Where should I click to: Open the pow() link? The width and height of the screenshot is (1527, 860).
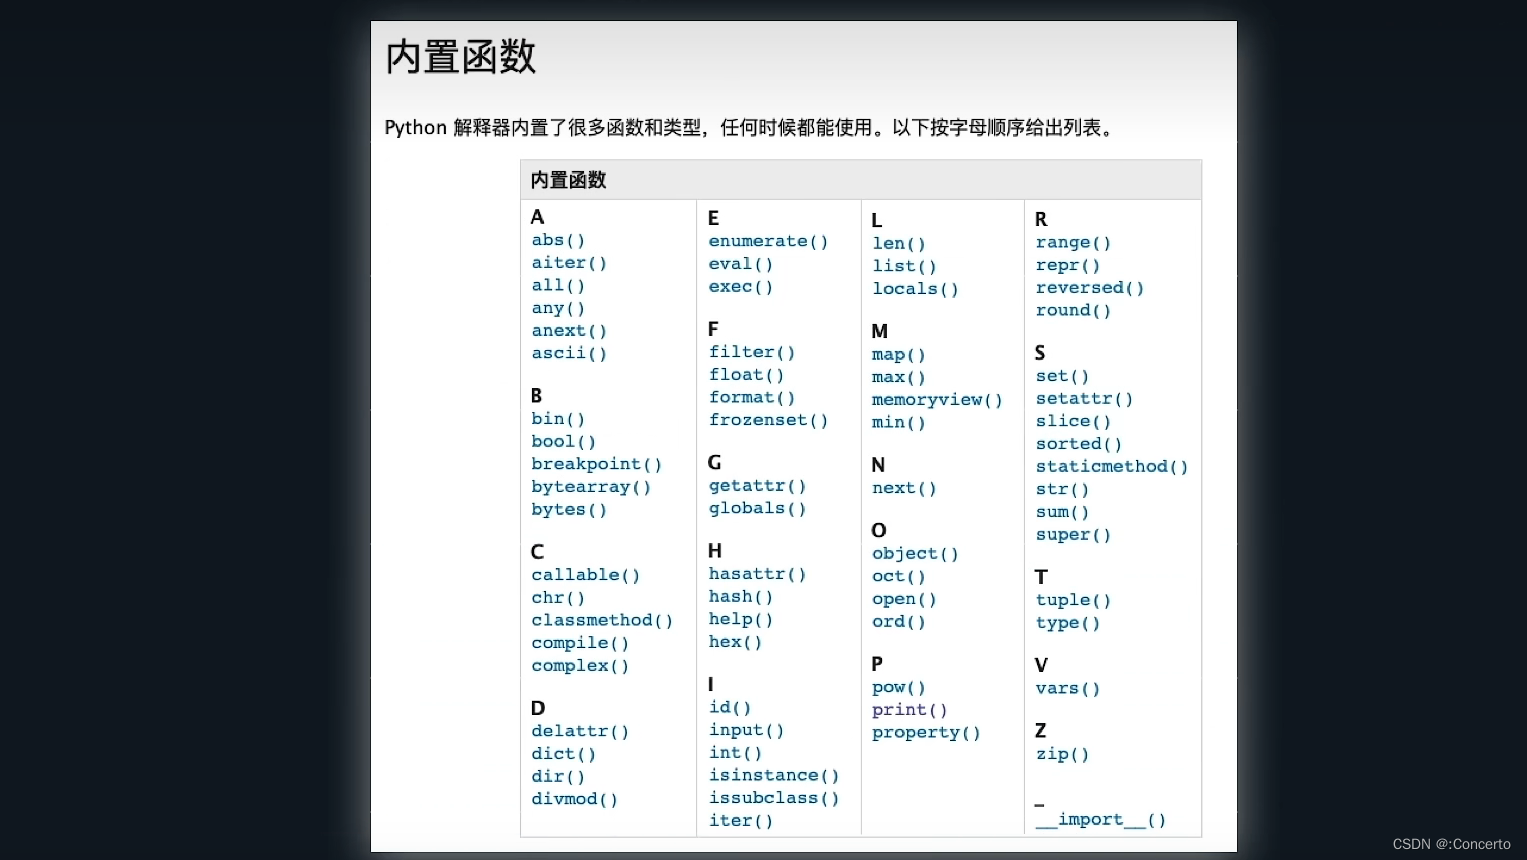coord(899,687)
